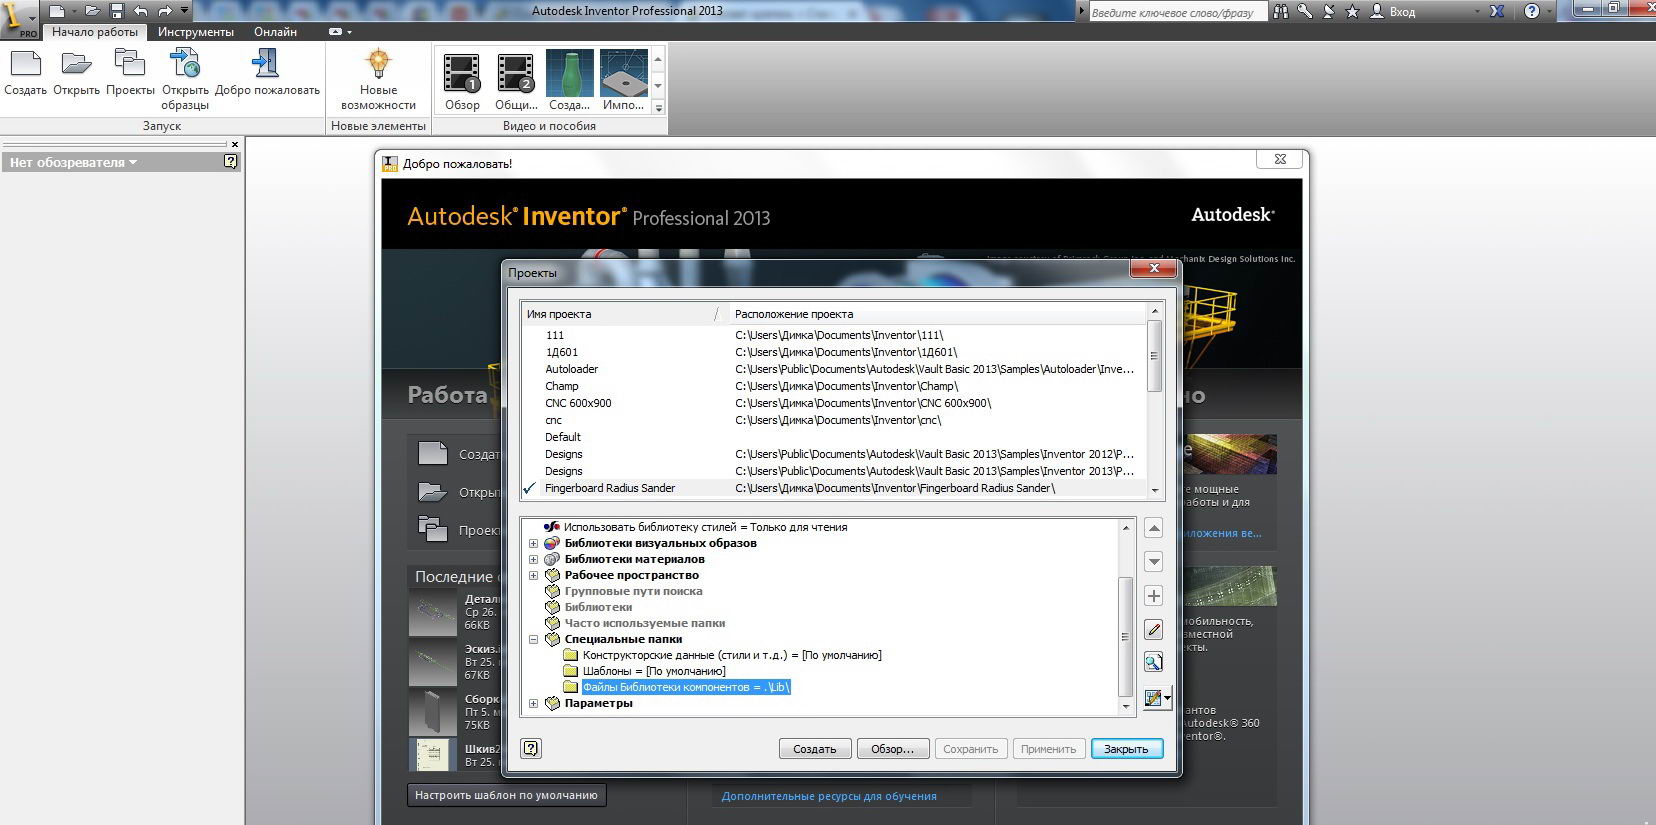This screenshot has width=1656, height=825.
Task: Select Autoloader project row
Action: tap(833, 369)
